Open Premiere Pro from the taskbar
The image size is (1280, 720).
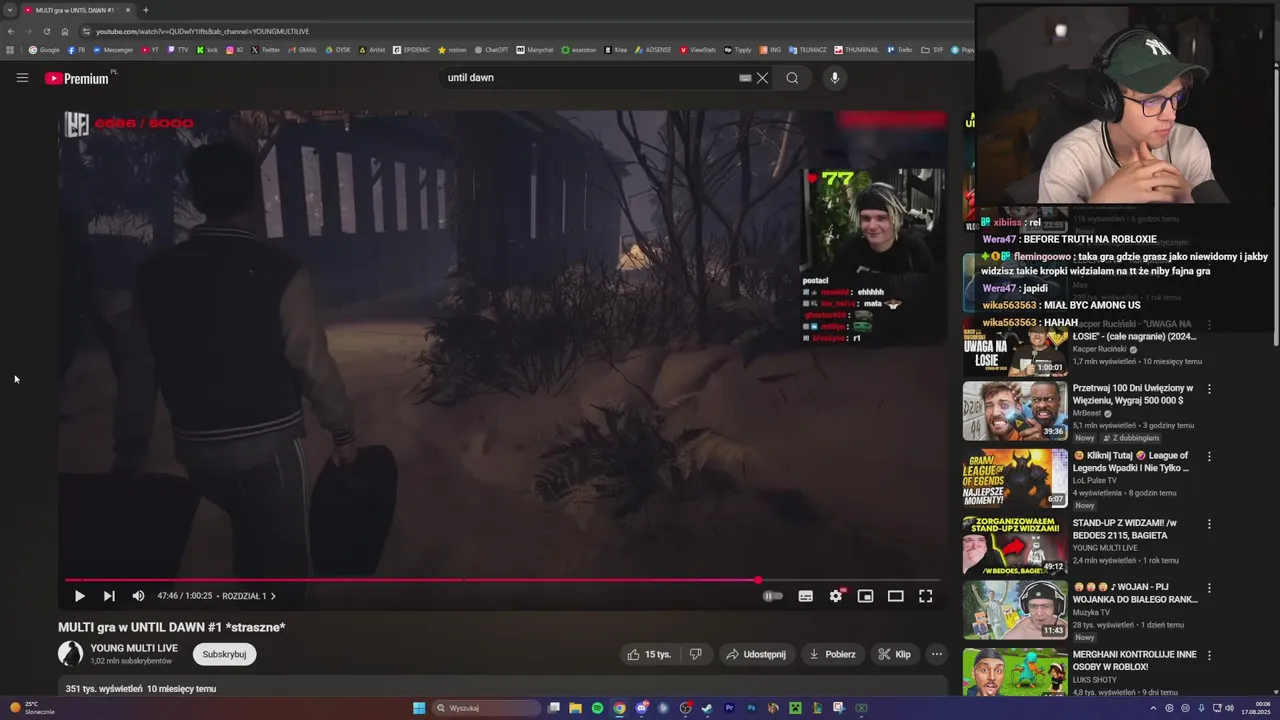pyautogui.click(x=729, y=708)
